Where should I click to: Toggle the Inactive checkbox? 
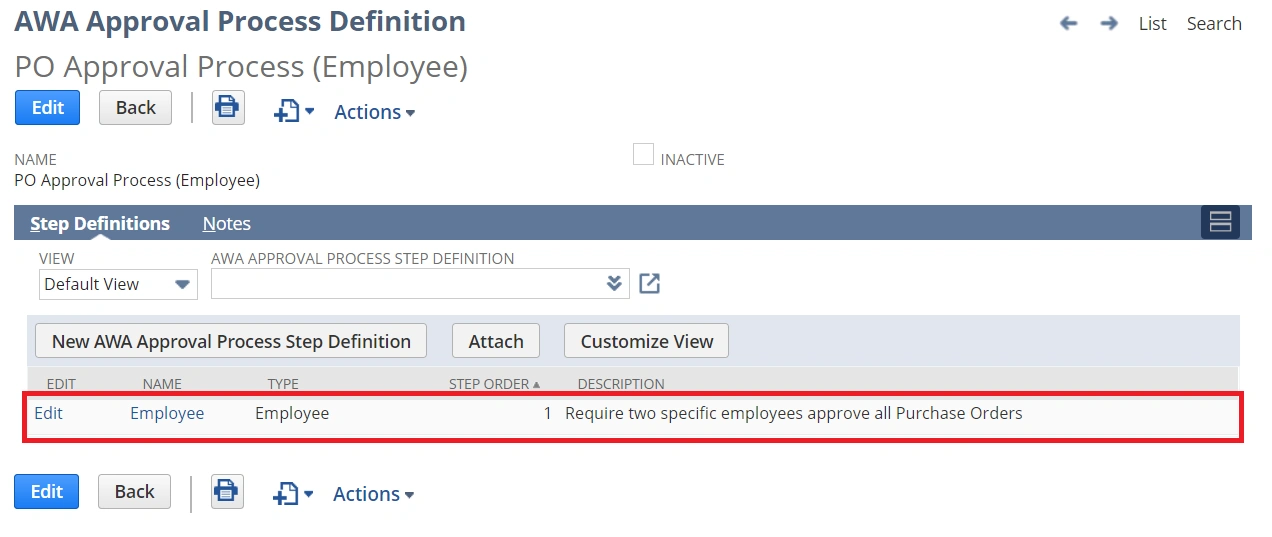643,155
